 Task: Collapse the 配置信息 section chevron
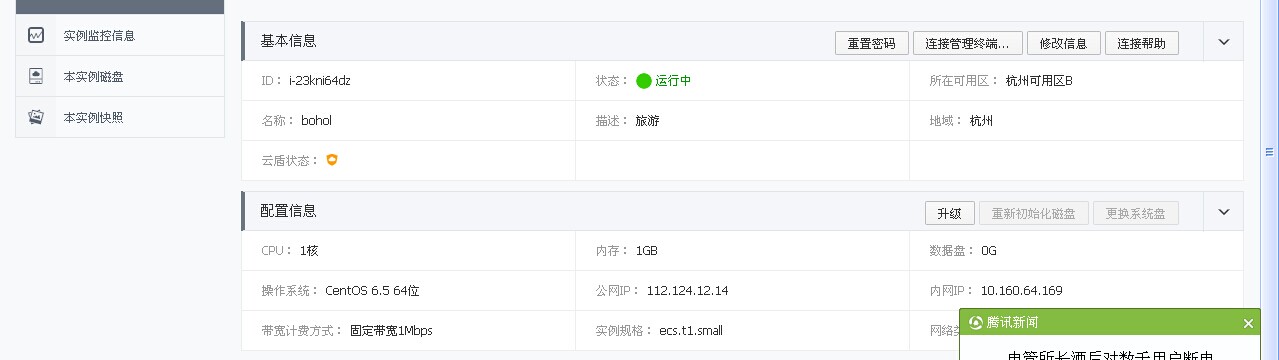pos(1223,212)
